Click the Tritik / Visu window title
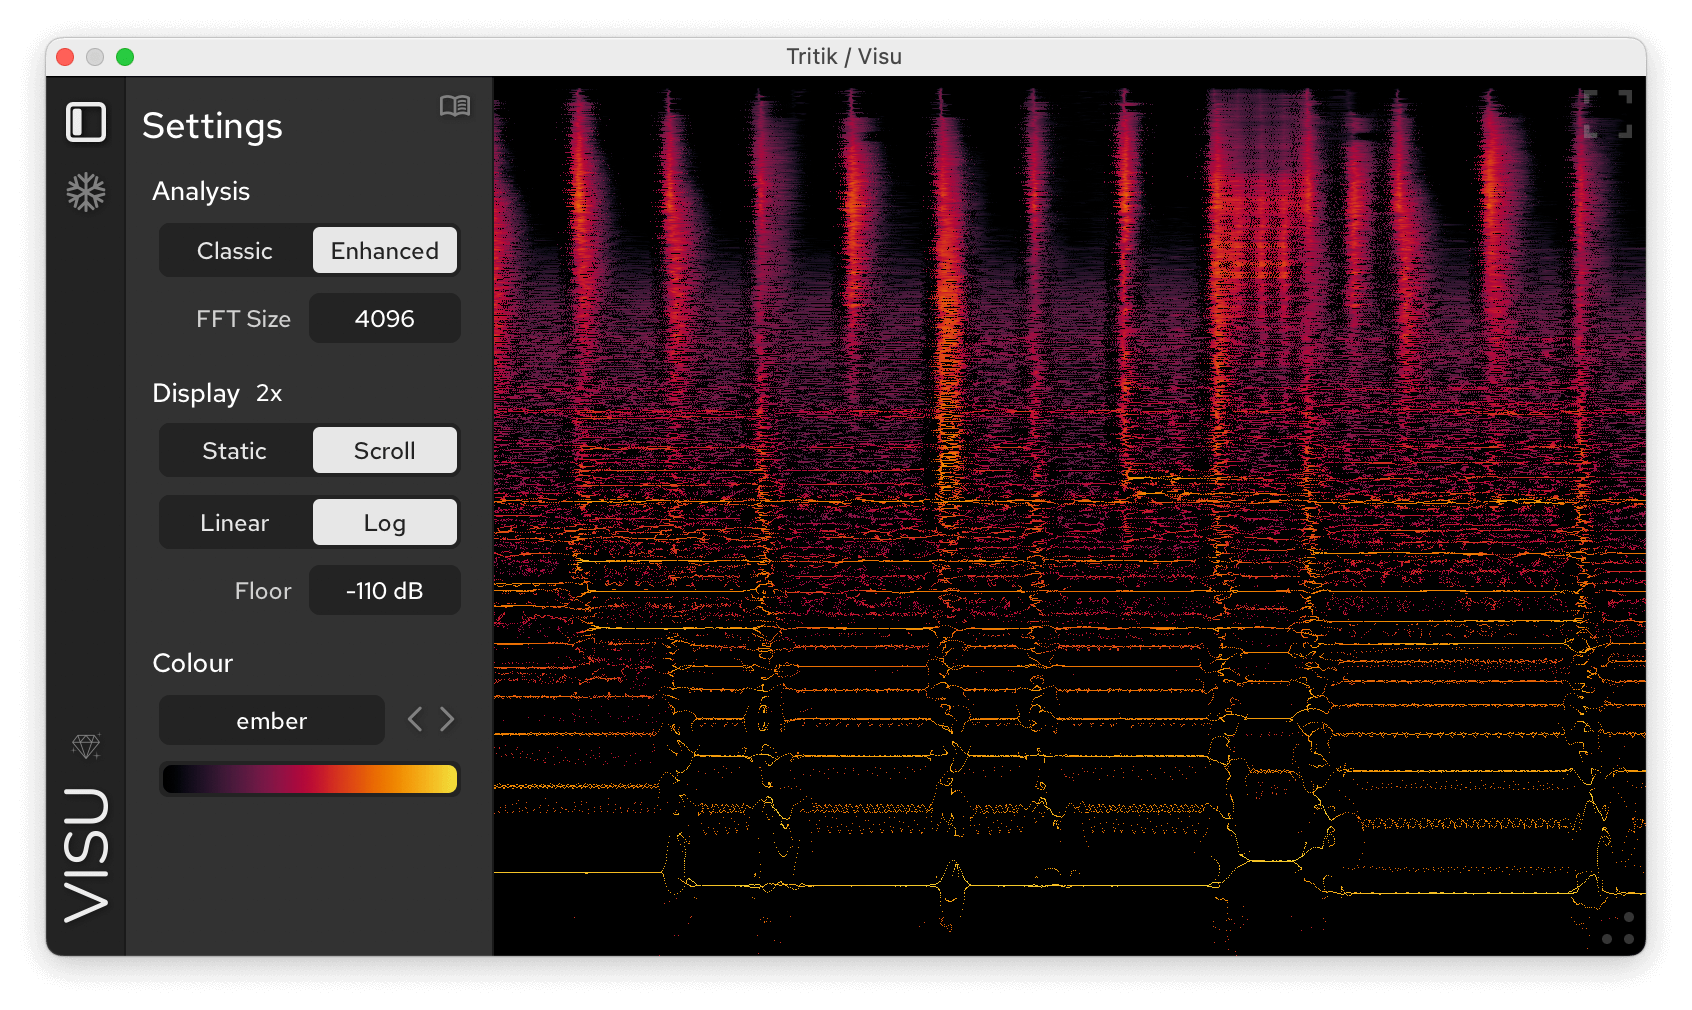Viewport: 1692px width, 1010px height. 844,57
